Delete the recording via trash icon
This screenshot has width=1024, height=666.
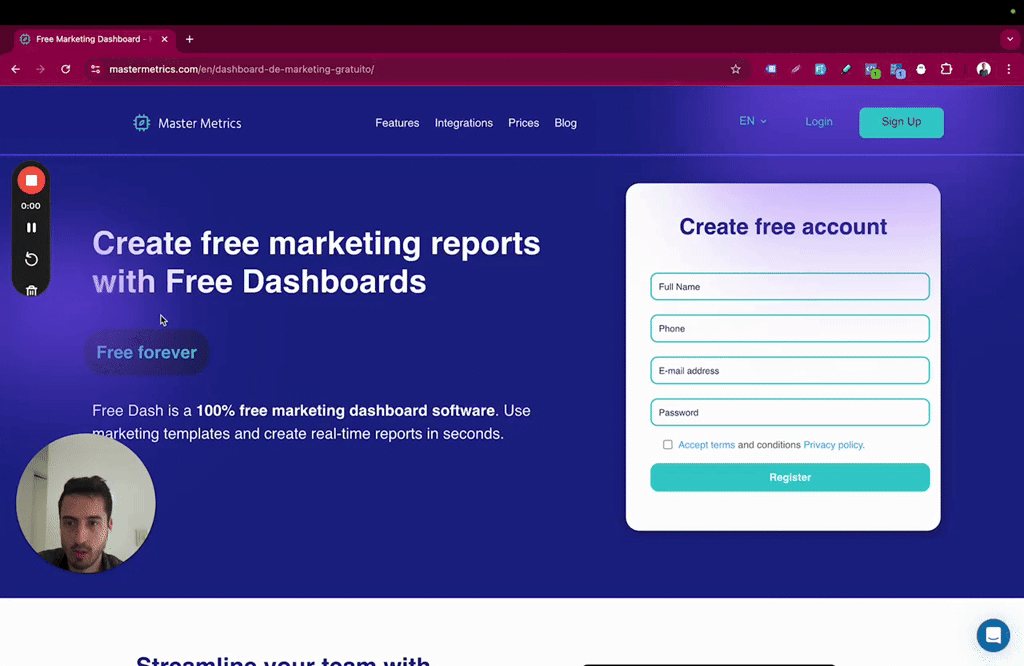tap(31, 290)
